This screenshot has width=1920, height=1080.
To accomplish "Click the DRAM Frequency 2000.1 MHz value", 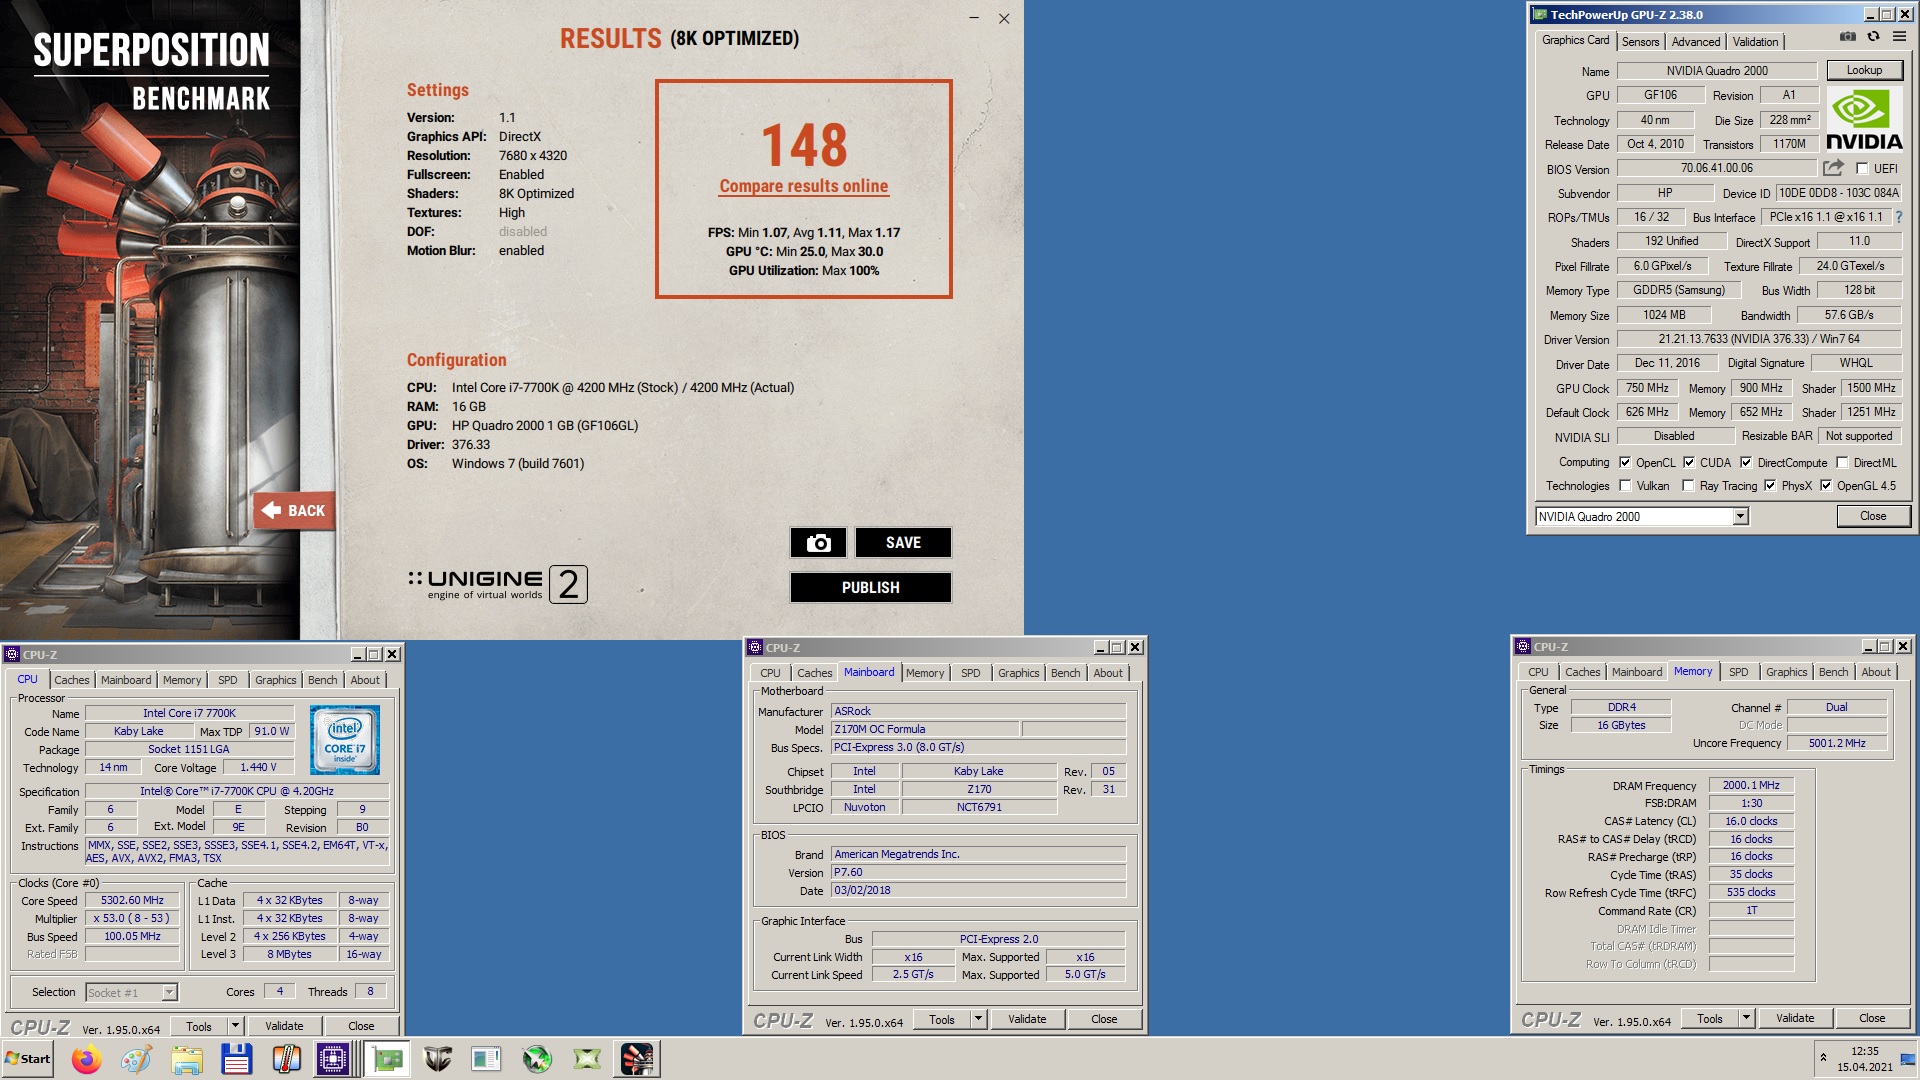I will [1751, 785].
